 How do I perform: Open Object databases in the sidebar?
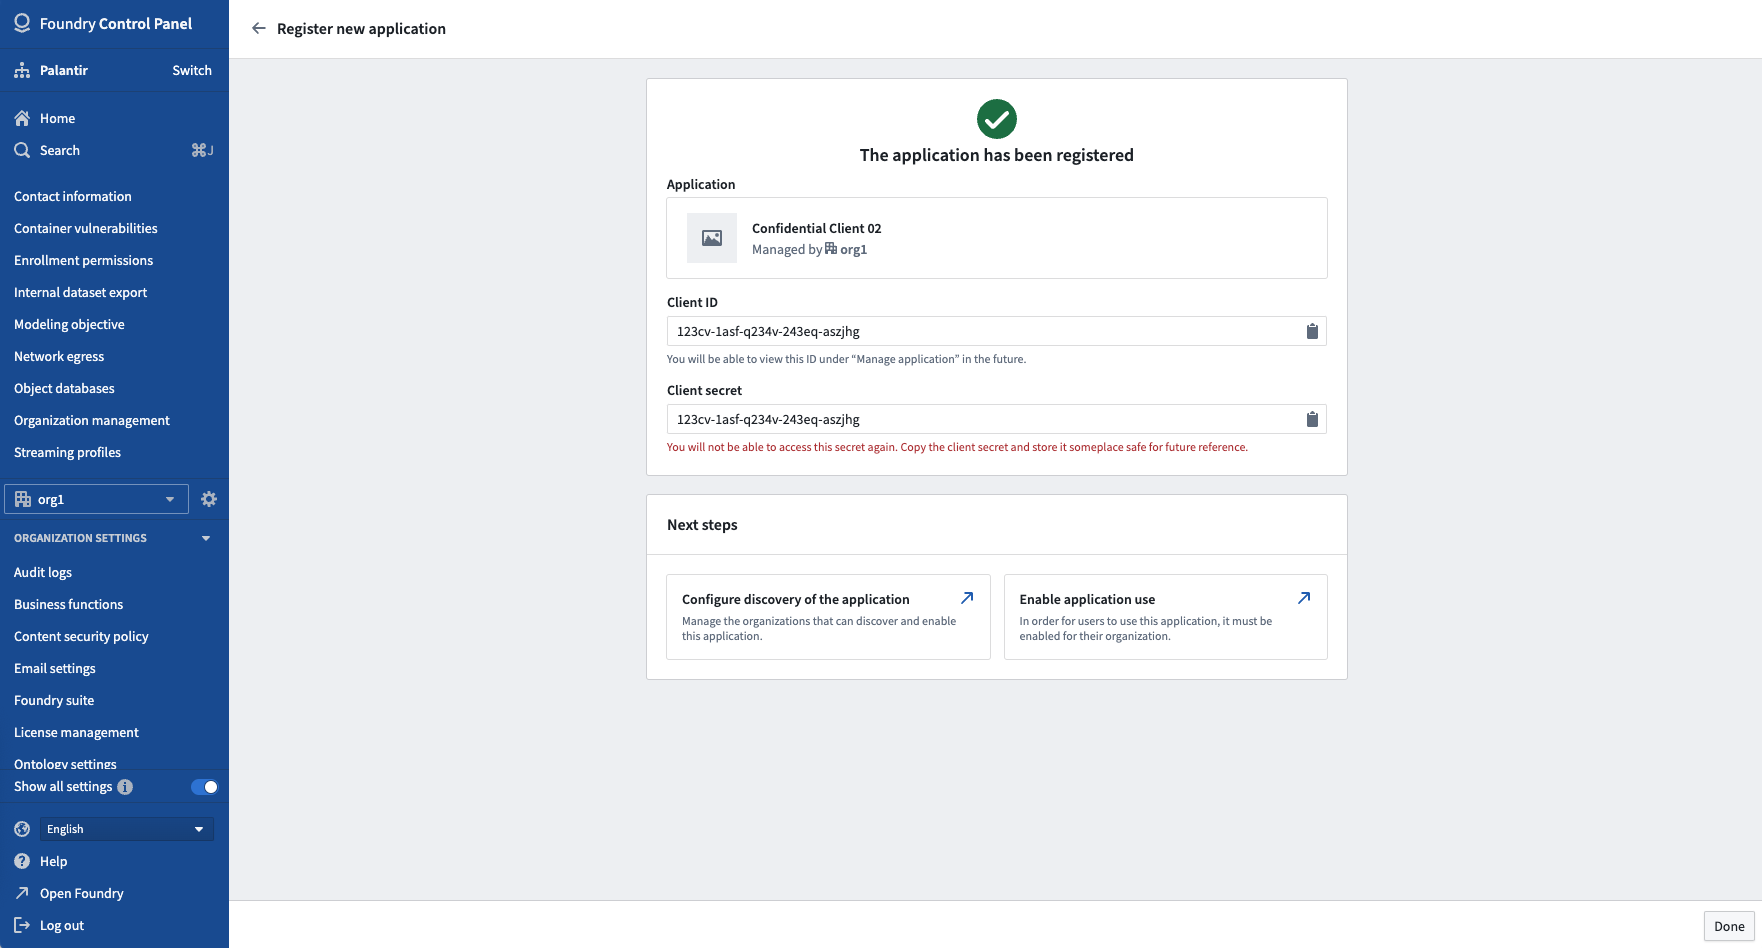click(65, 388)
